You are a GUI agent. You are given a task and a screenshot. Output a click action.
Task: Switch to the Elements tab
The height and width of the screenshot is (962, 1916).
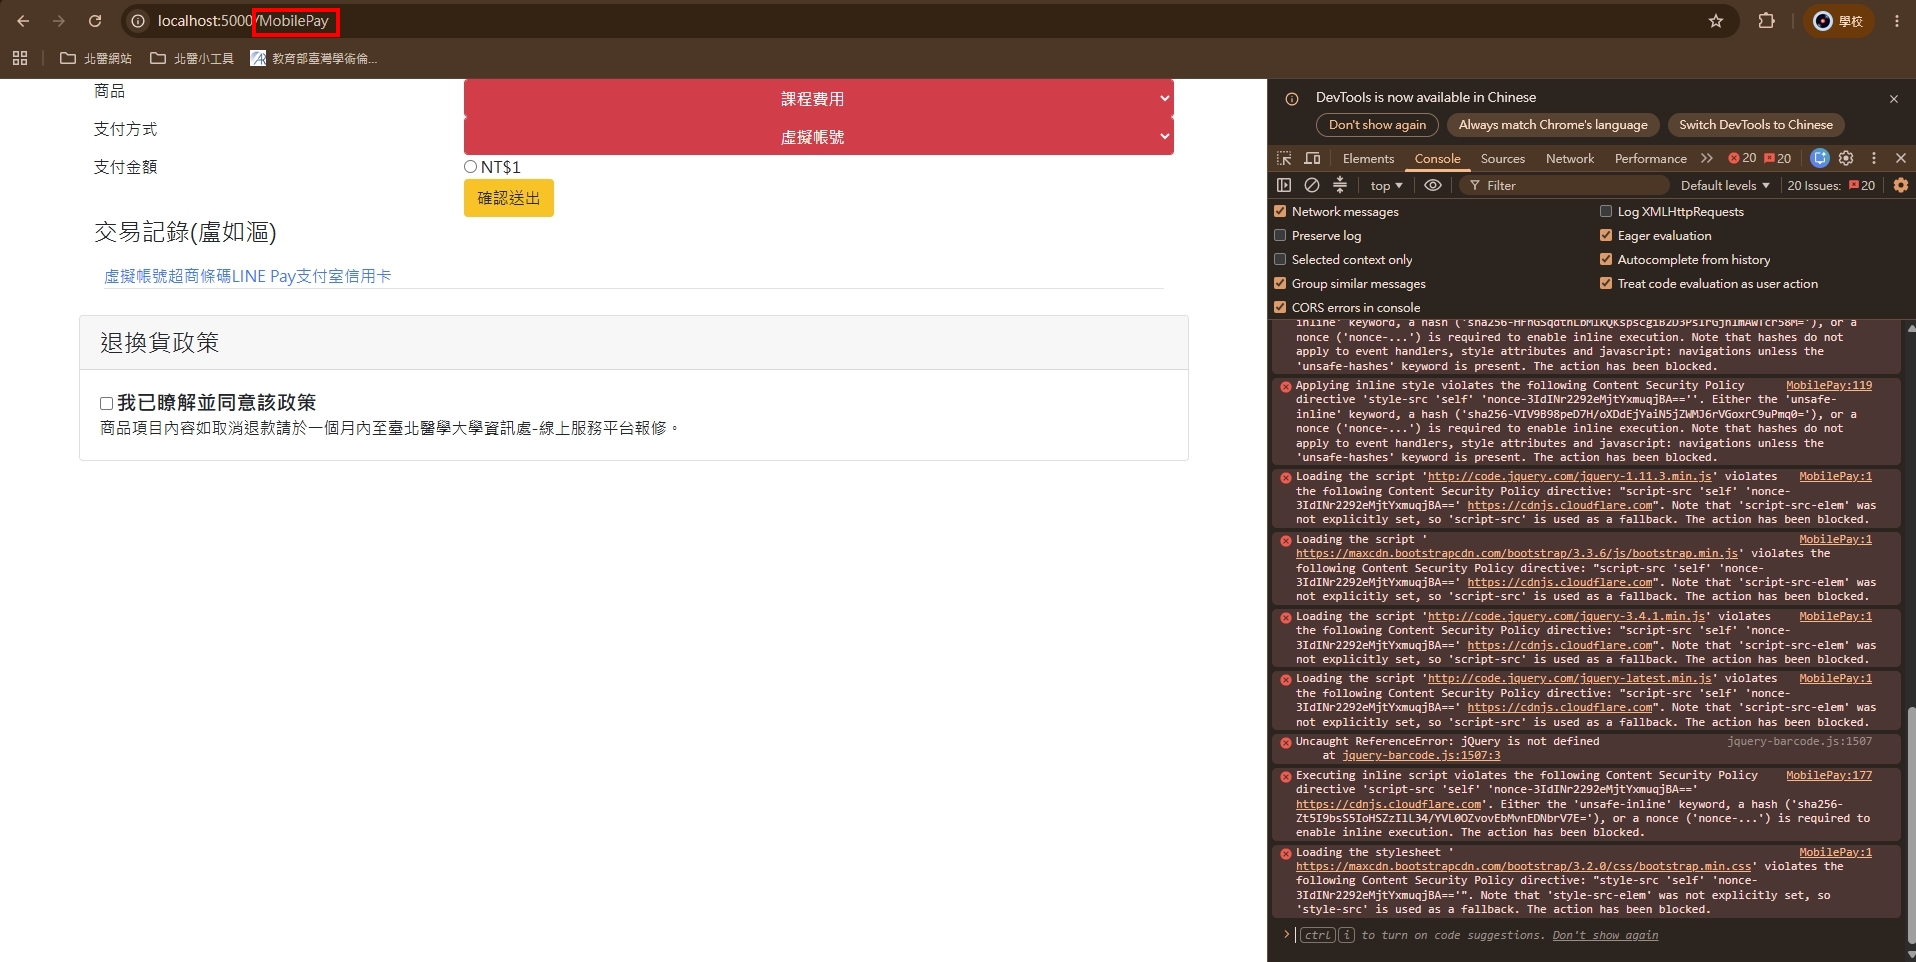coord(1368,158)
